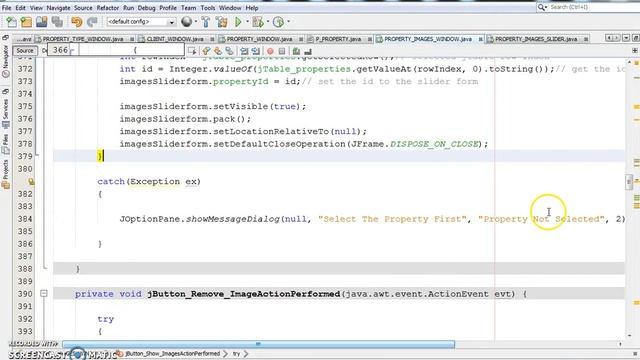Open dropdown arrow next to Profile Project

point(288,22)
